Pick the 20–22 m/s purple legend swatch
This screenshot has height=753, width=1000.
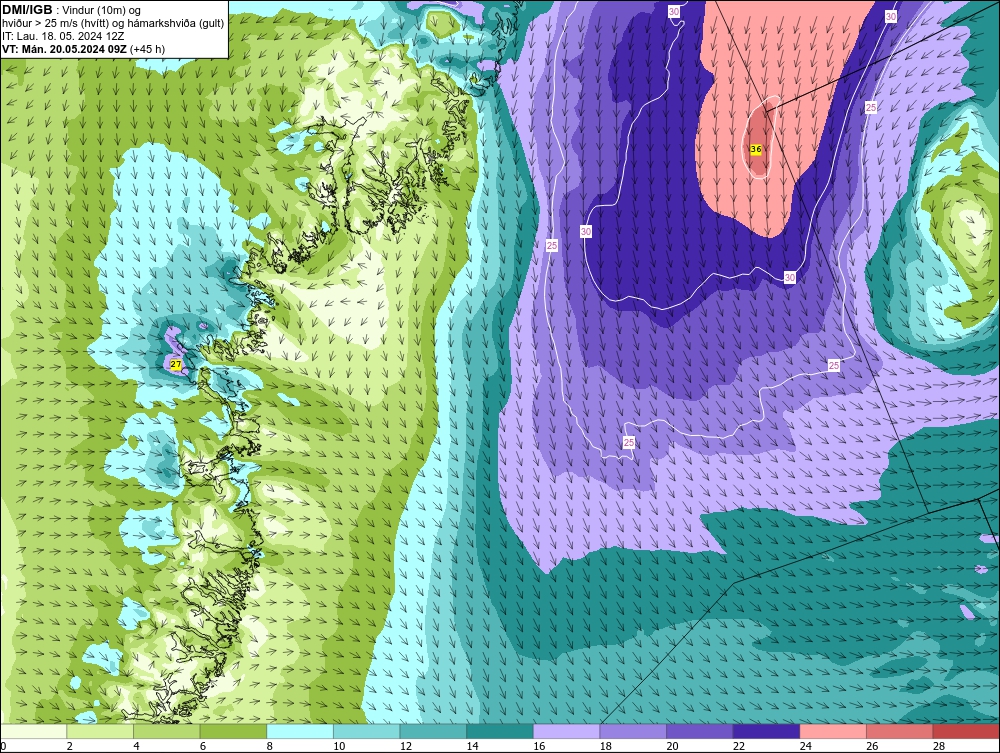(x=700, y=731)
